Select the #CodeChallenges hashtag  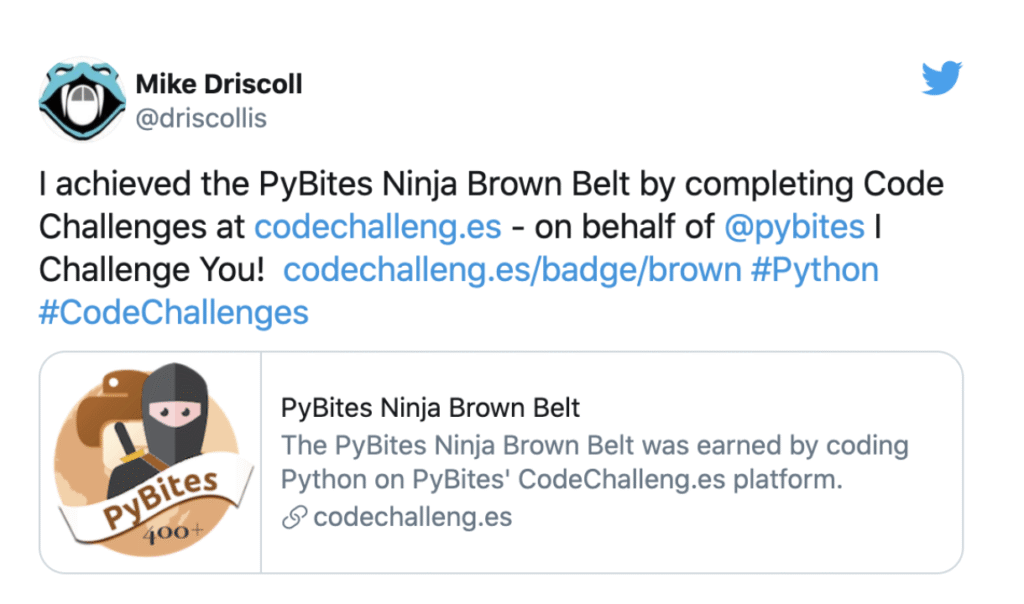pos(174,313)
